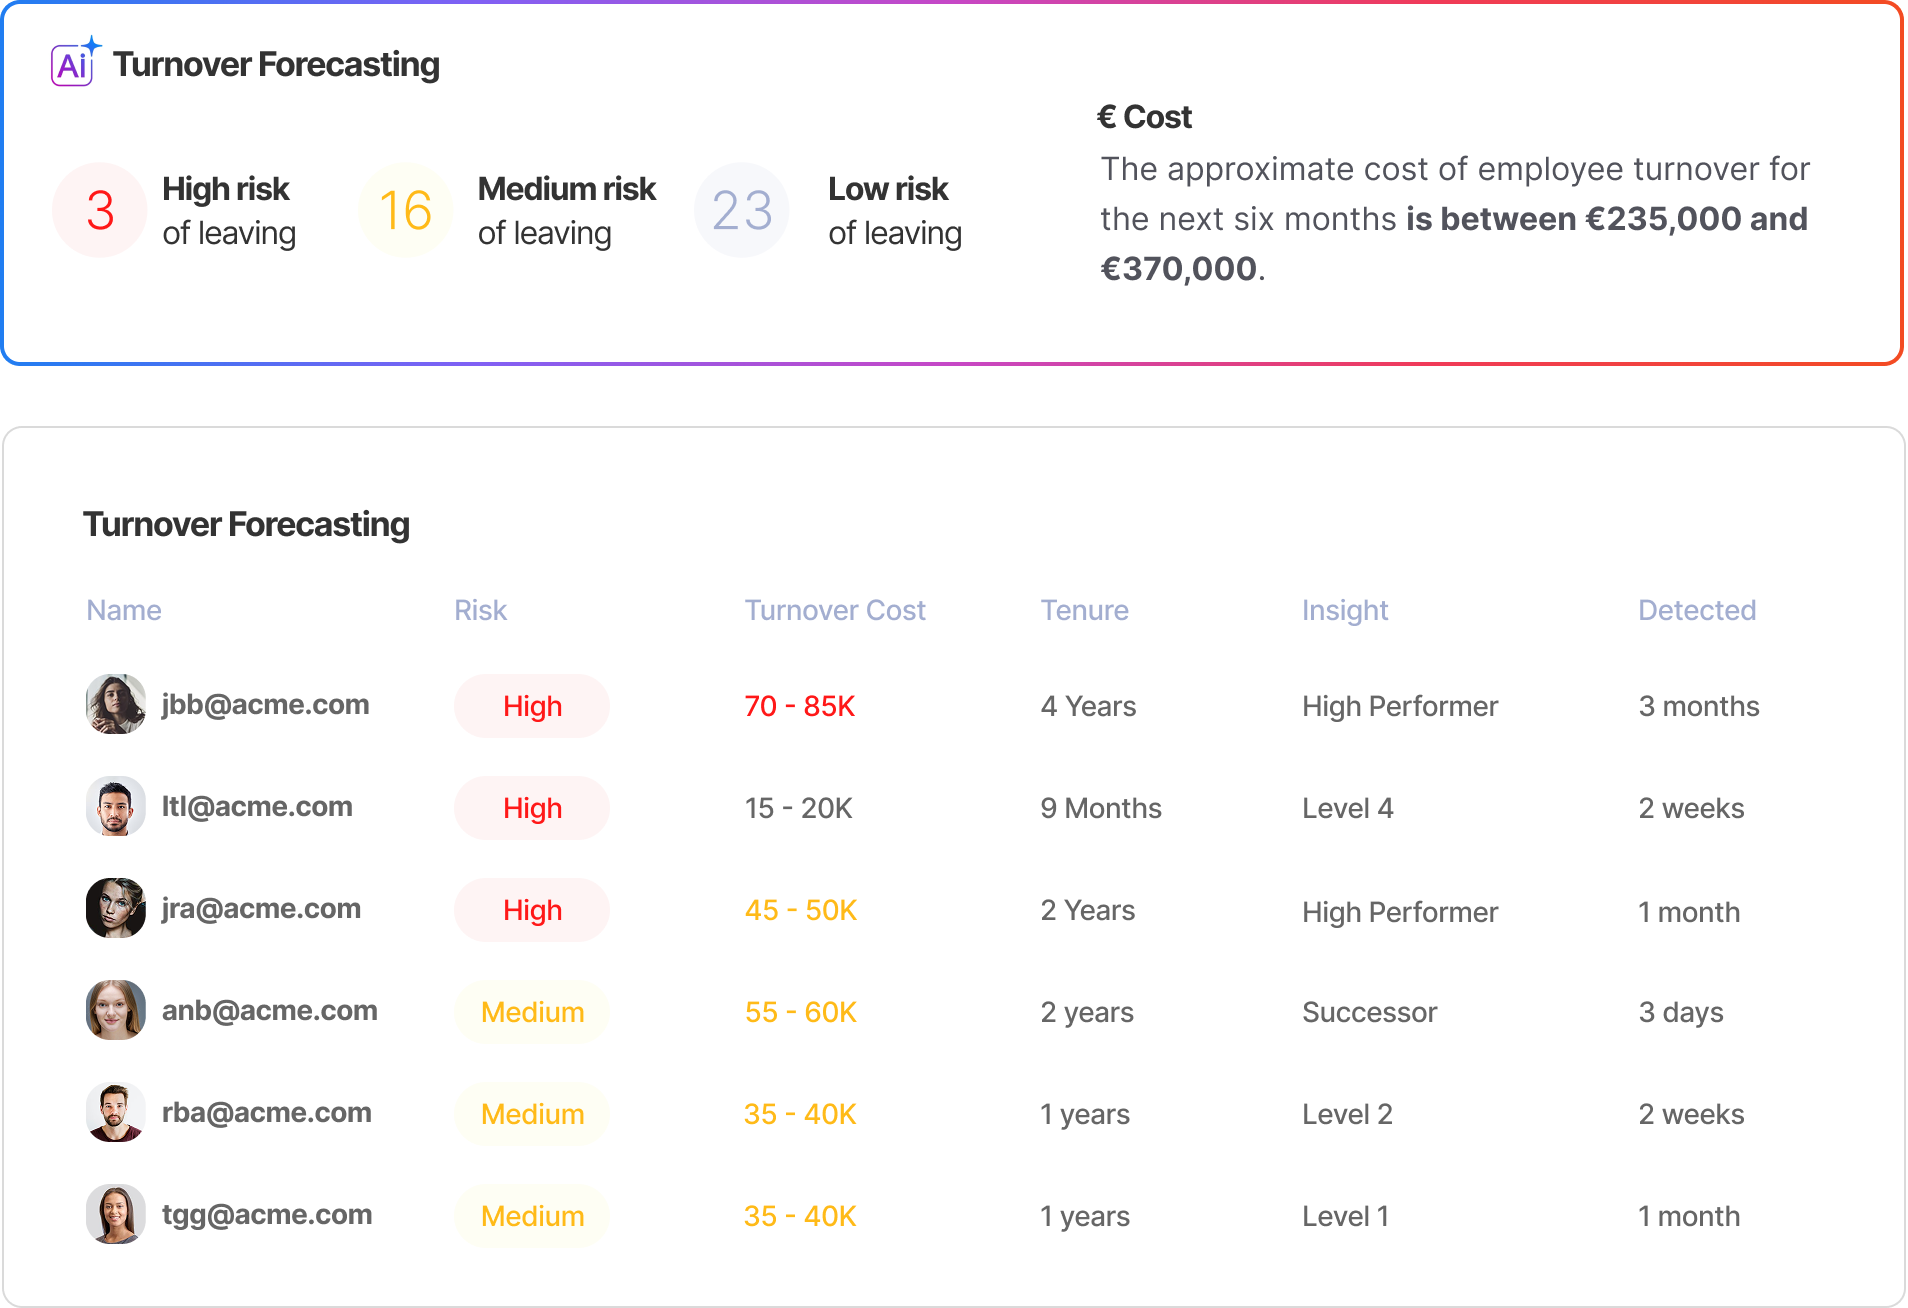The height and width of the screenshot is (1308, 1908).
Task: Click the AI sparkle icon beside Turnover Forecasting
Action: pyautogui.click(x=75, y=63)
